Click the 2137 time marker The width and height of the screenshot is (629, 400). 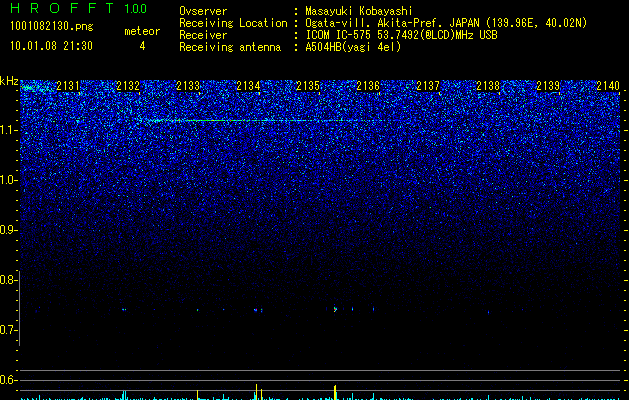pyautogui.click(x=428, y=86)
